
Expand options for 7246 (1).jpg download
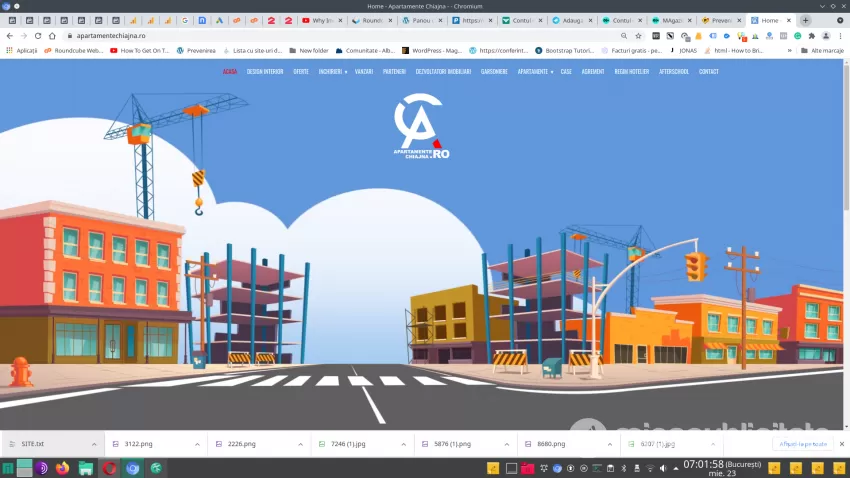click(x=403, y=444)
